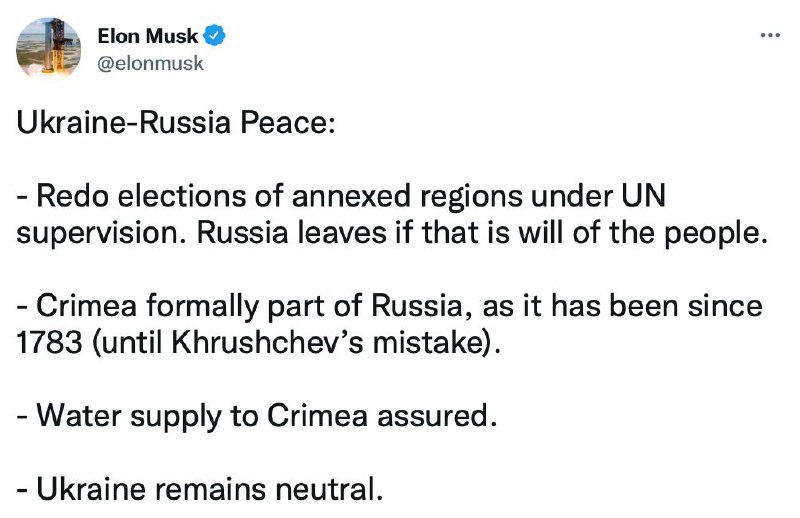The height and width of the screenshot is (518, 800).
Task: Click the word "neutral" in last line
Action: pos(329,489)
